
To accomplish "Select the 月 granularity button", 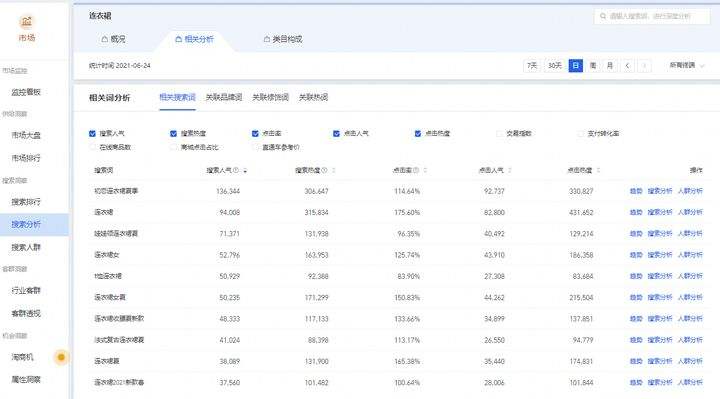I will (610, 66).
